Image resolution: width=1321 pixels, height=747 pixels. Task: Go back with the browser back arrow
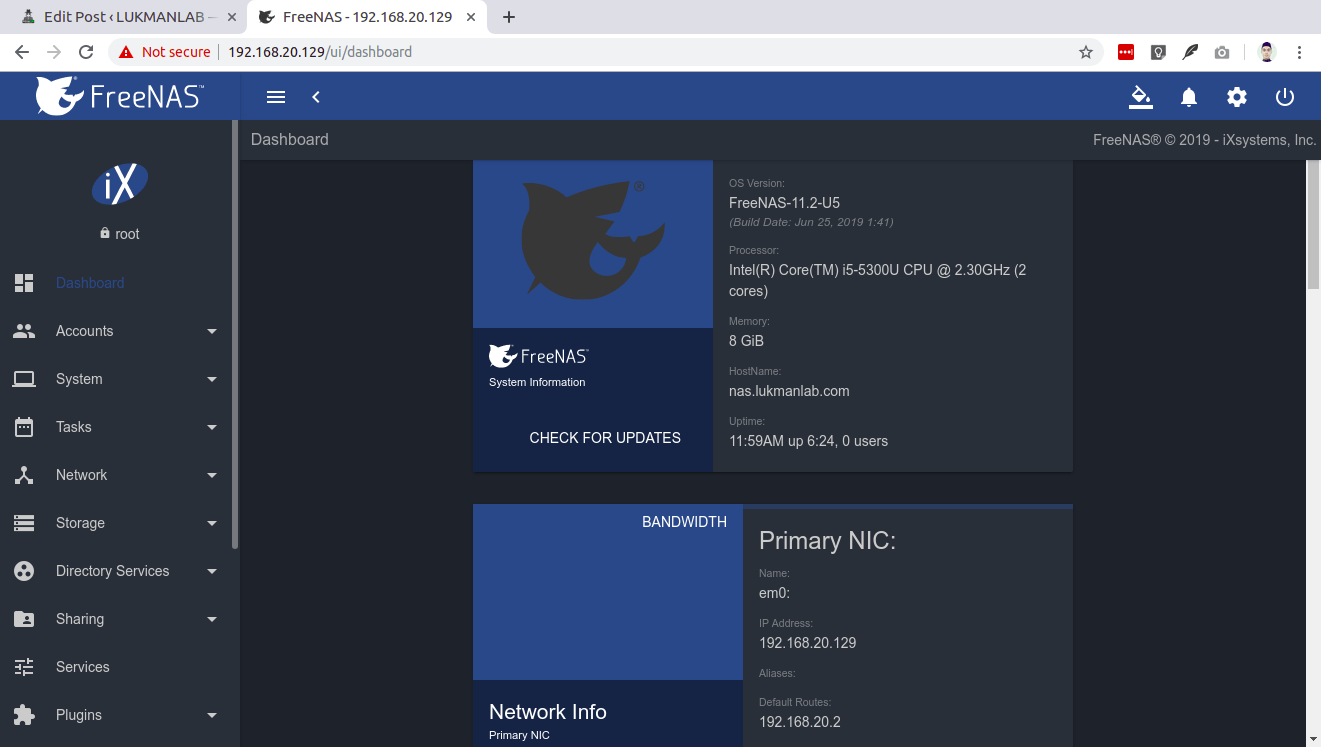pyautogui.click(x=22, y=52)
